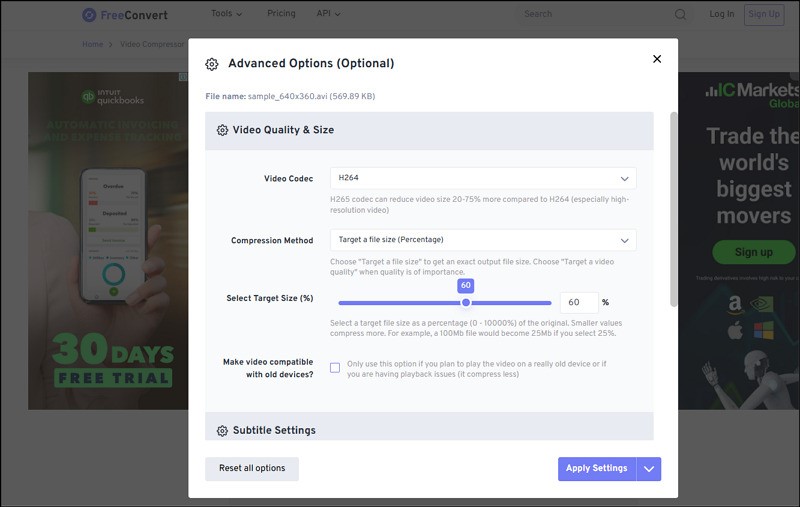Click the Subtitle Settings section header

429,426
